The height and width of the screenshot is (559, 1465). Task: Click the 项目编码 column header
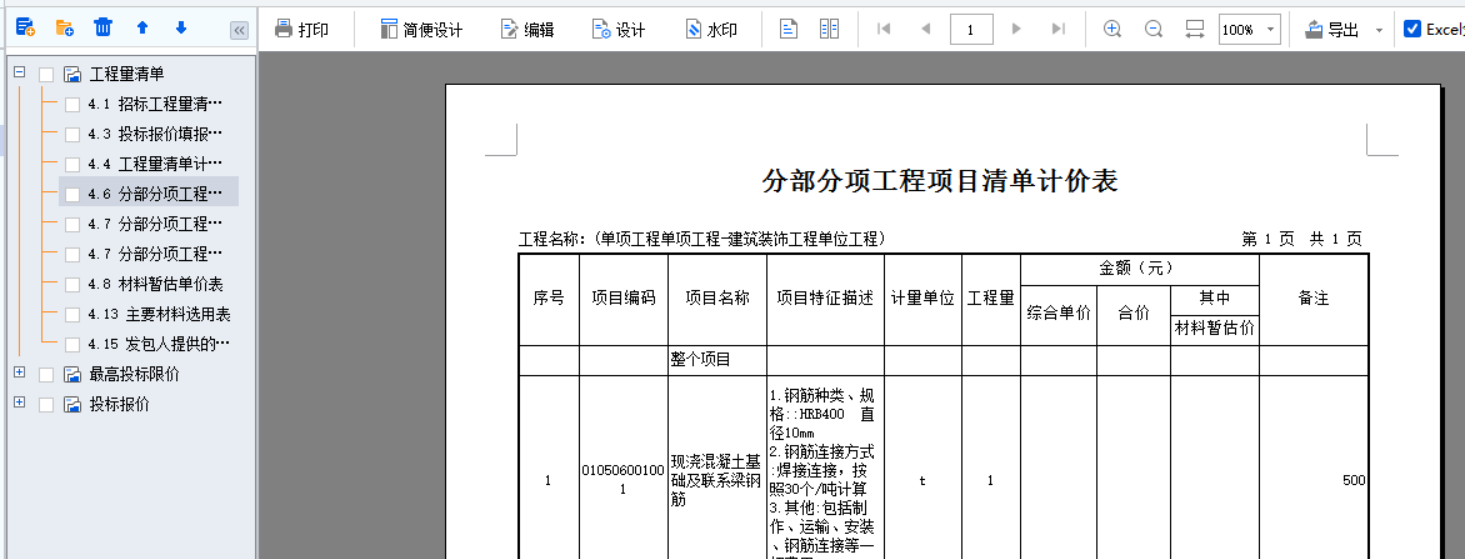(623, 298)
